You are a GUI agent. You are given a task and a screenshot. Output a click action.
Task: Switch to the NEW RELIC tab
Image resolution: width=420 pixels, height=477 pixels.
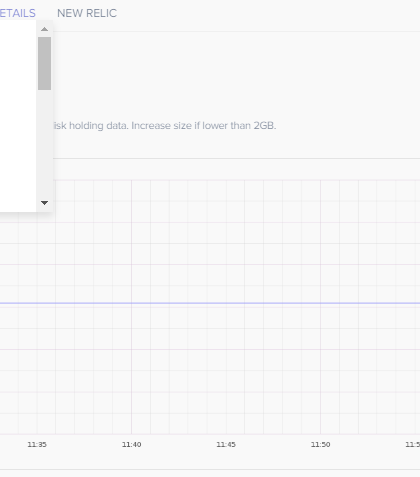point(87,13)
